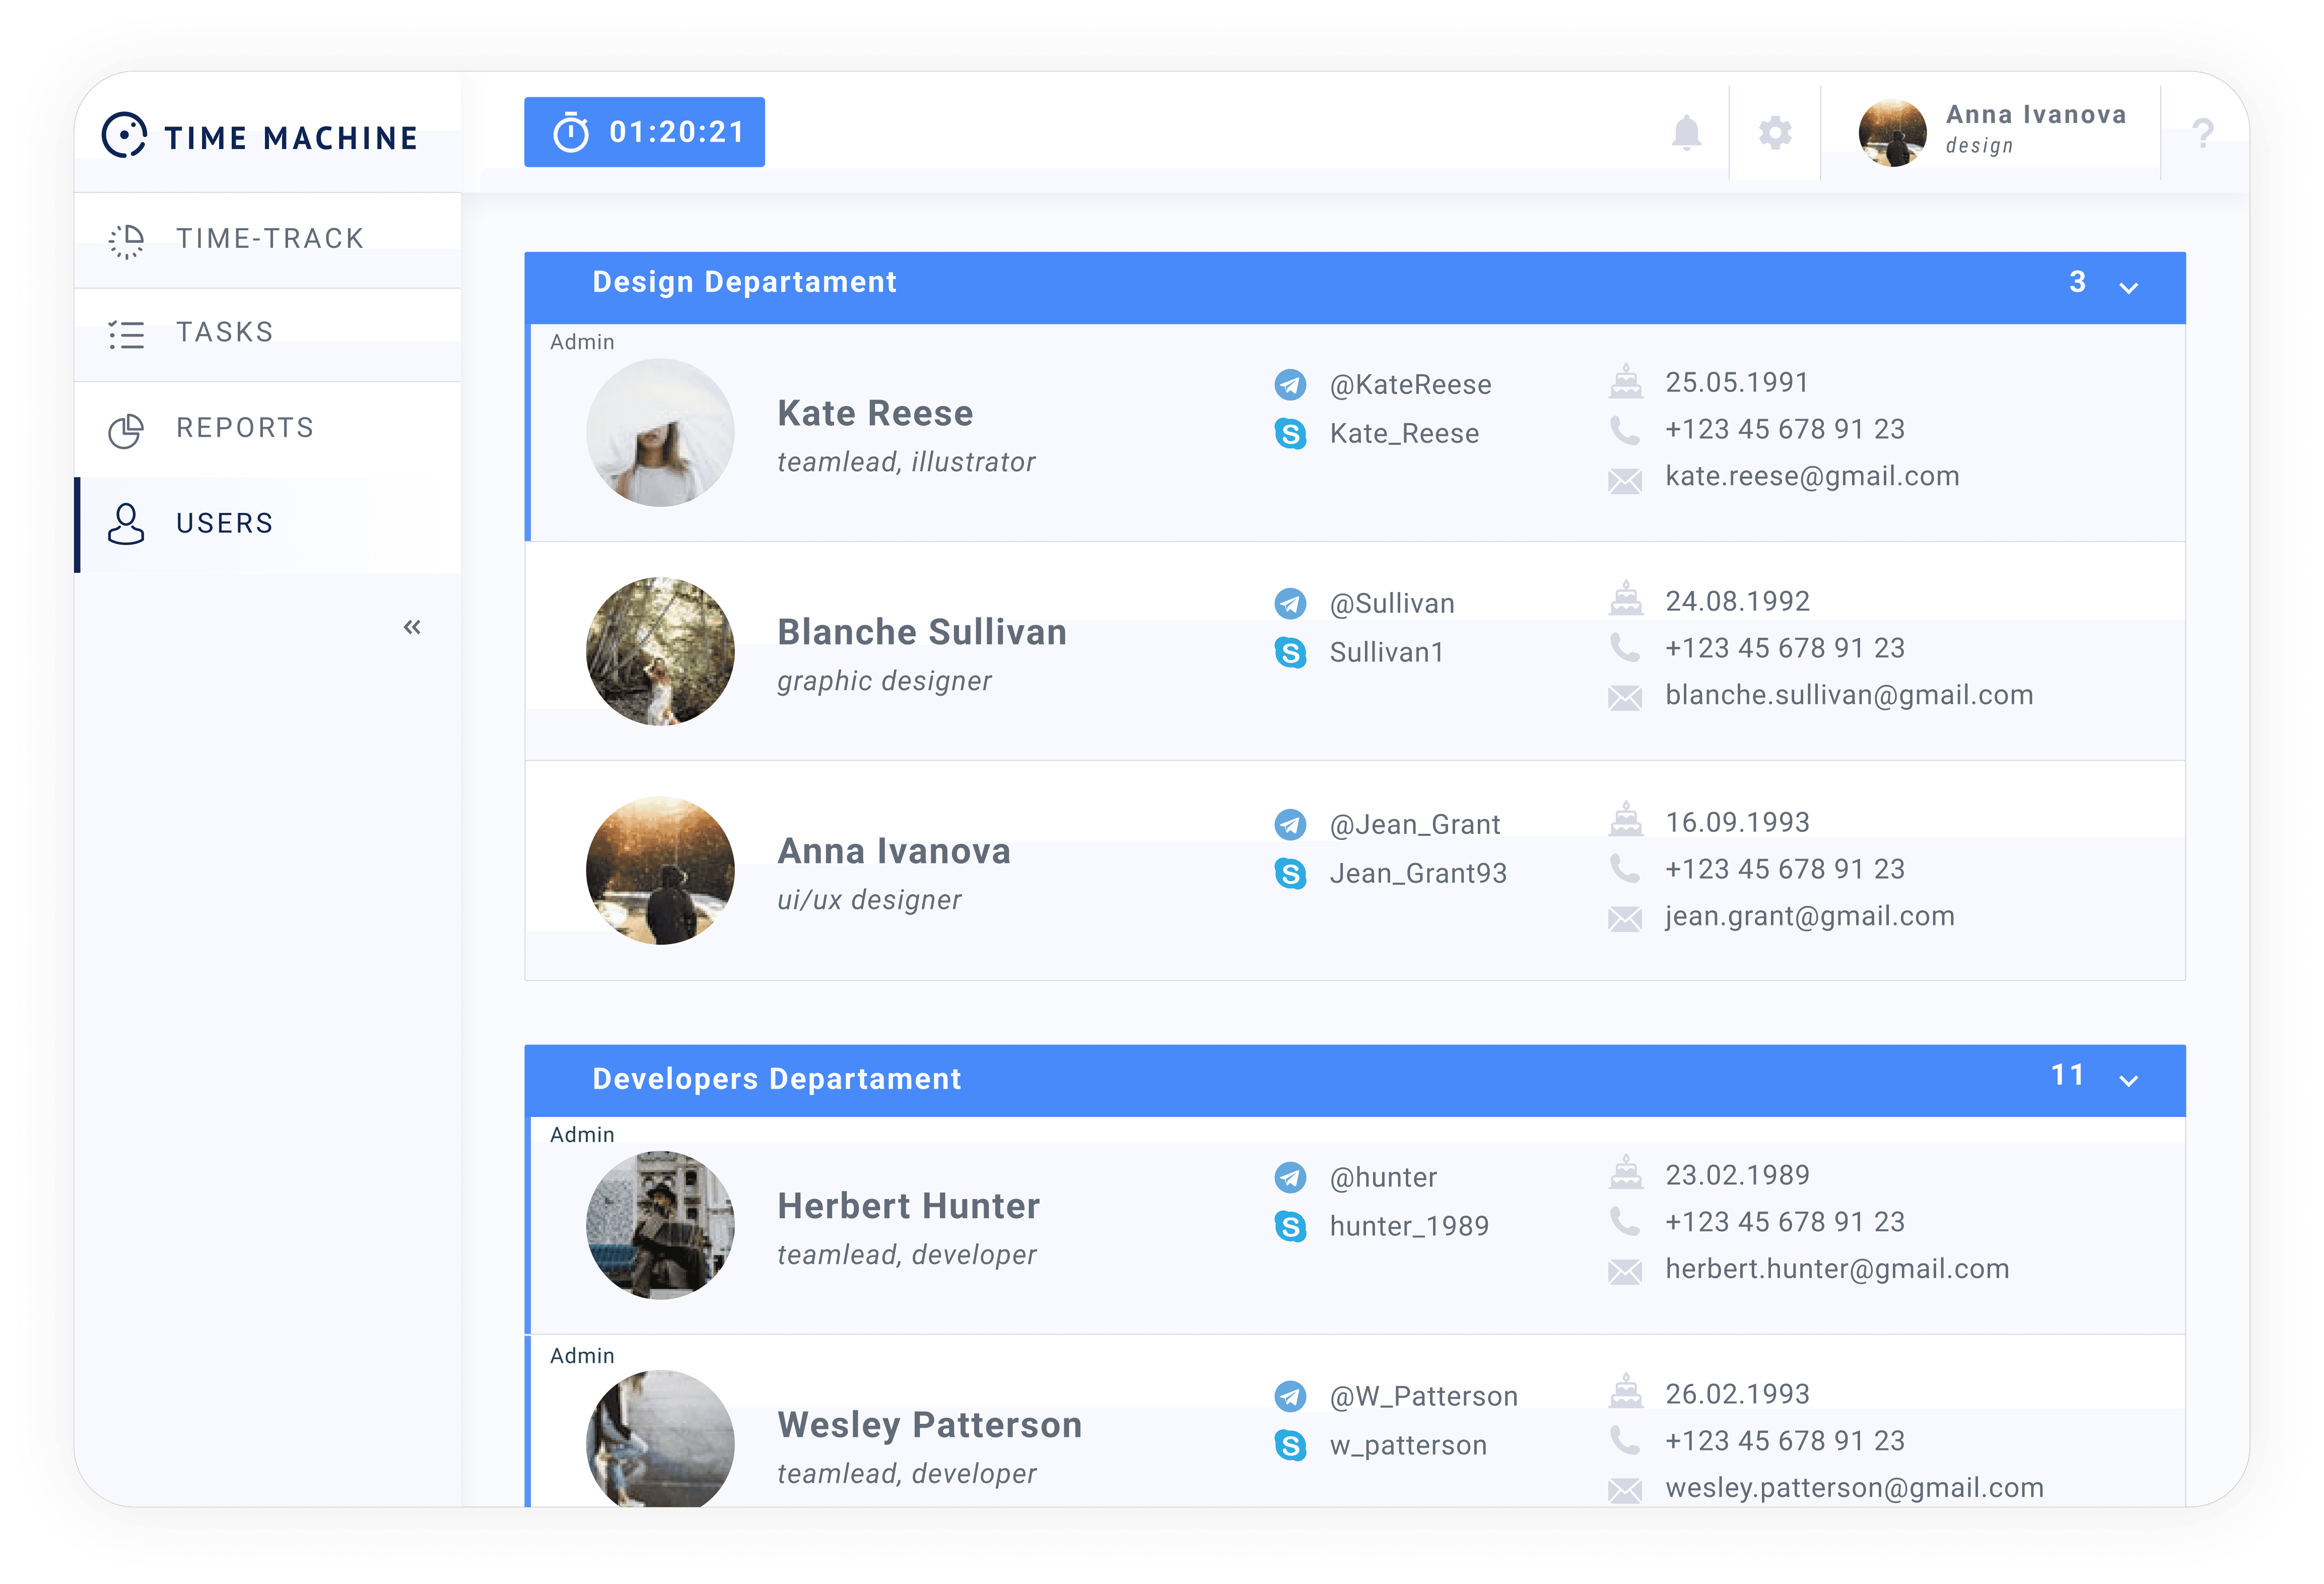Collapse the Design Departament section chevron
The image size is (2324, 1584).
(2129, 288)
